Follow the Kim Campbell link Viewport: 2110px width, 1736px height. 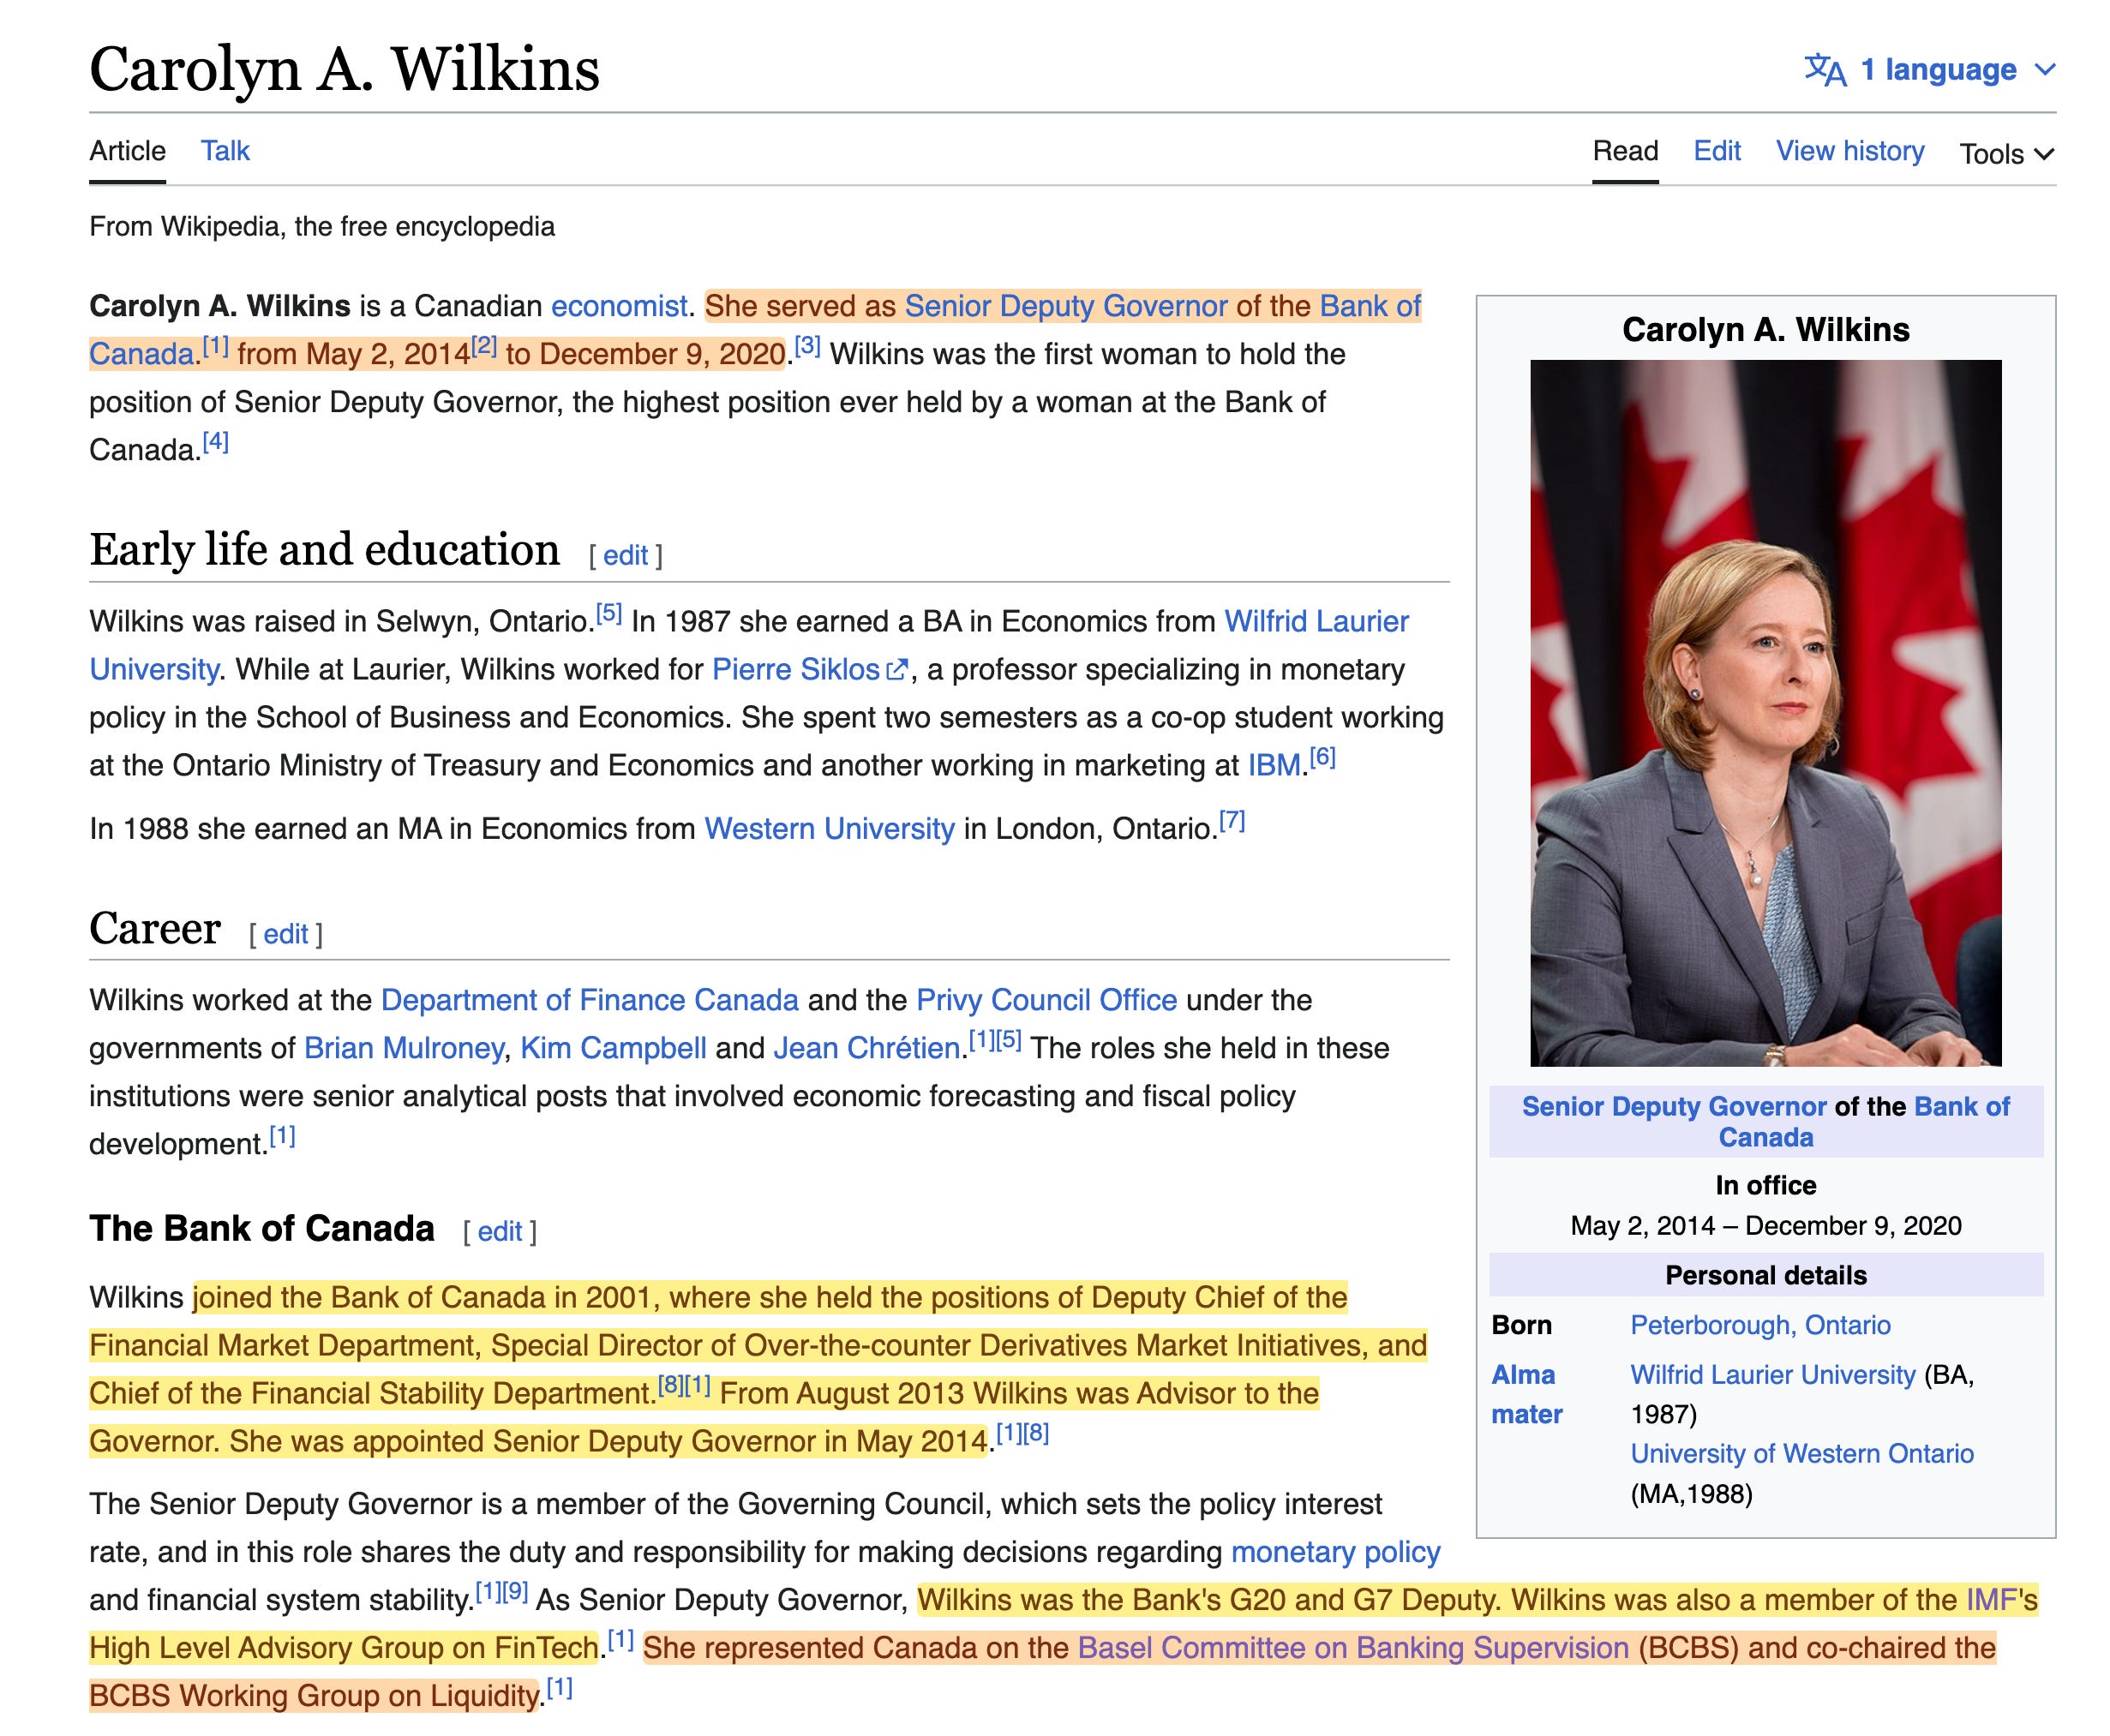613,1048
